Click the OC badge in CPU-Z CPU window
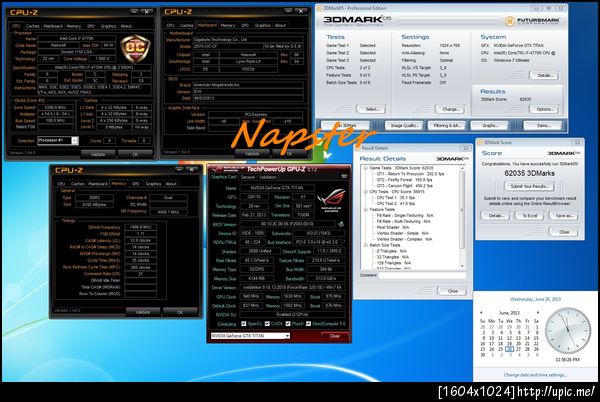 pyautogui.click(x=135, y=49)
